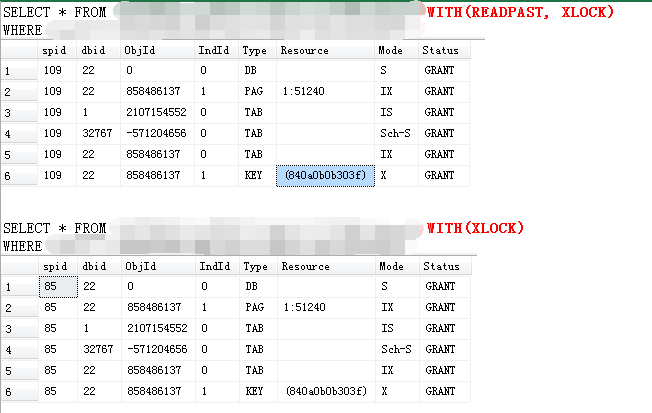652x413 pixels.
Task: Select the X mode cell in the spid 85 grid
Action: coord(385,391)
